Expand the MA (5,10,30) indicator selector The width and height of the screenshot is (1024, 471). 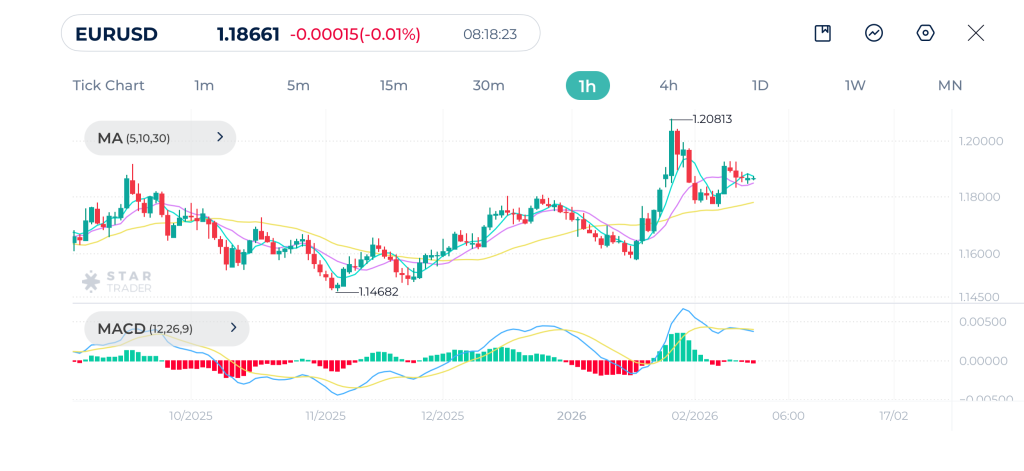point(160,138)
